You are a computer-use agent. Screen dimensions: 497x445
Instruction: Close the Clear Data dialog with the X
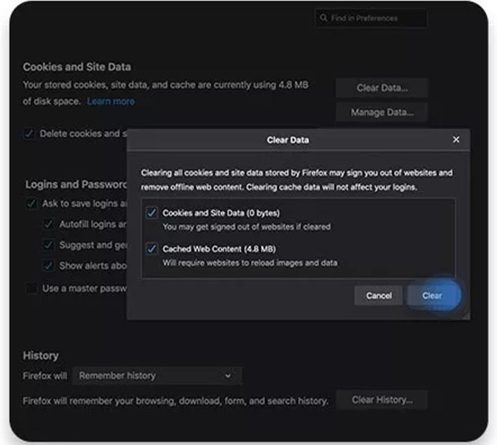pyautogui.click(x=456, y=140)
